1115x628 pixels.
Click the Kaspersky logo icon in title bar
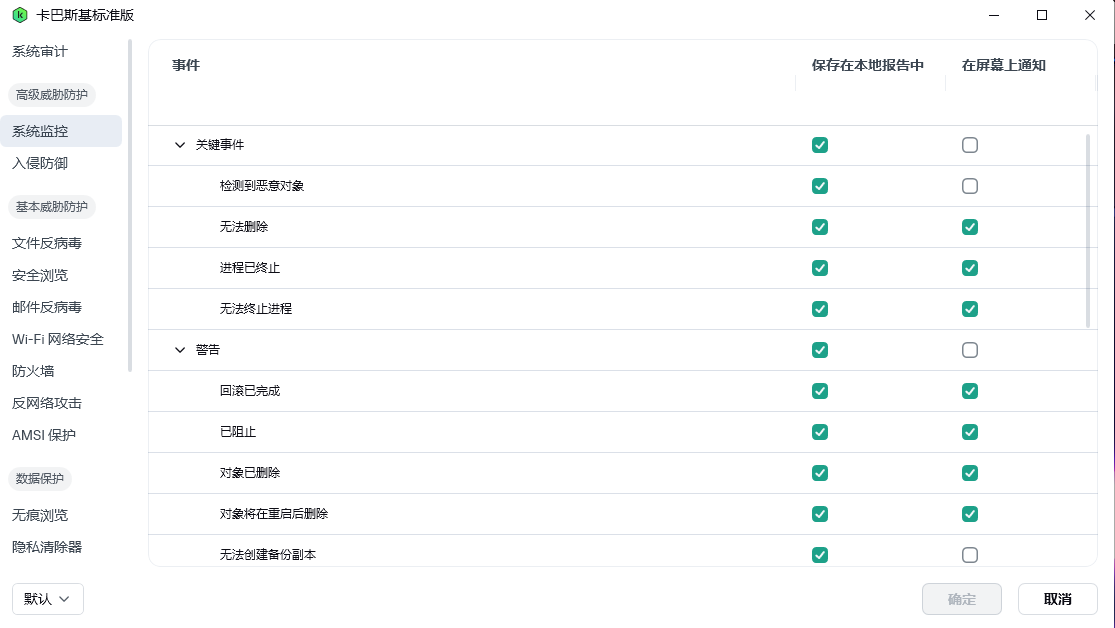tap(20, 15)
